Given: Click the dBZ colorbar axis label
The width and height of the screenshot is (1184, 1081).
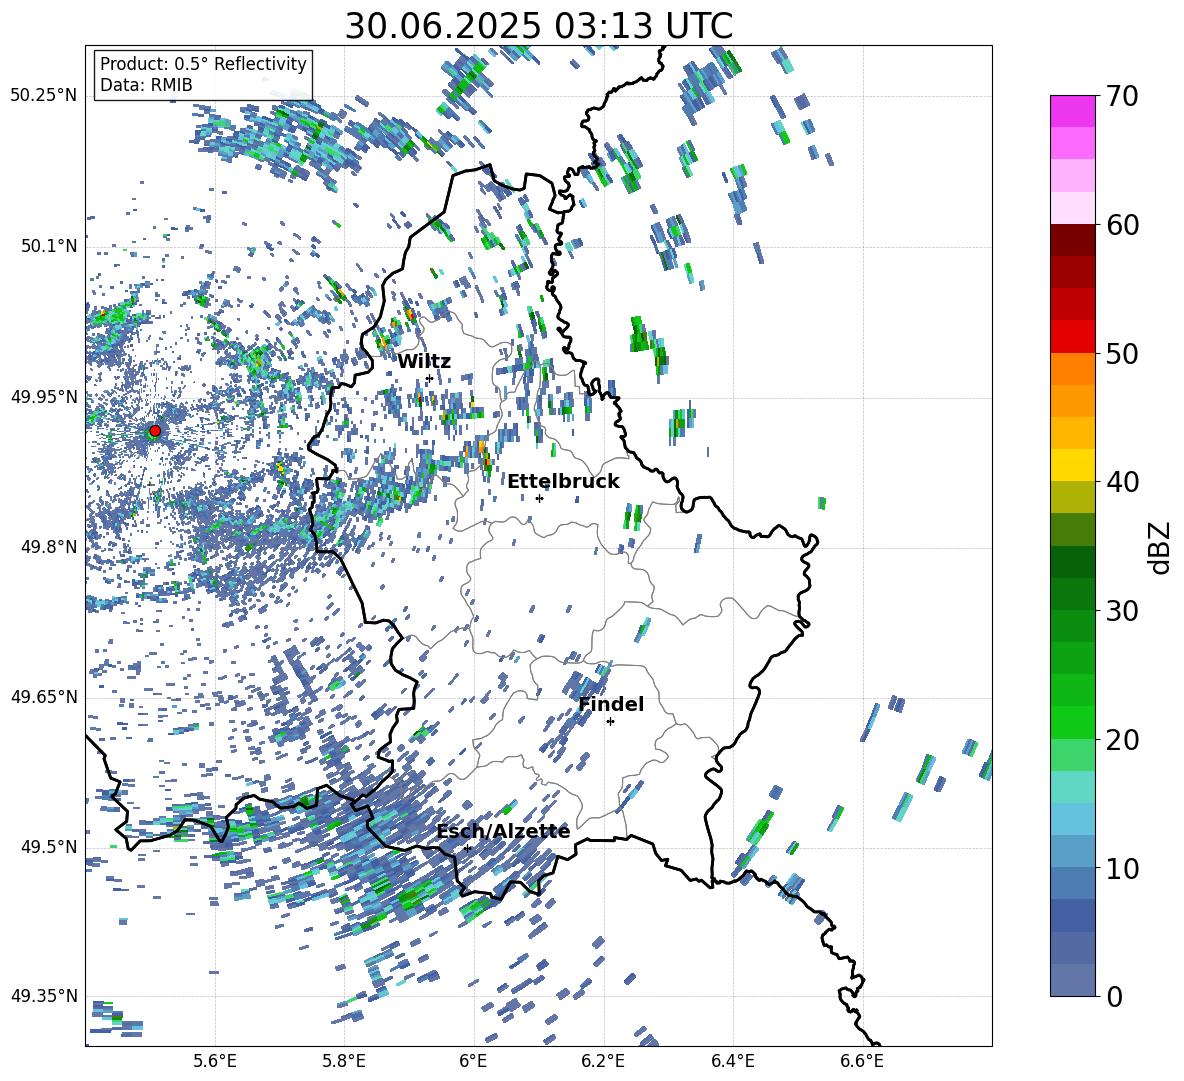Looking at the screenshot, I should (1161, 547).
